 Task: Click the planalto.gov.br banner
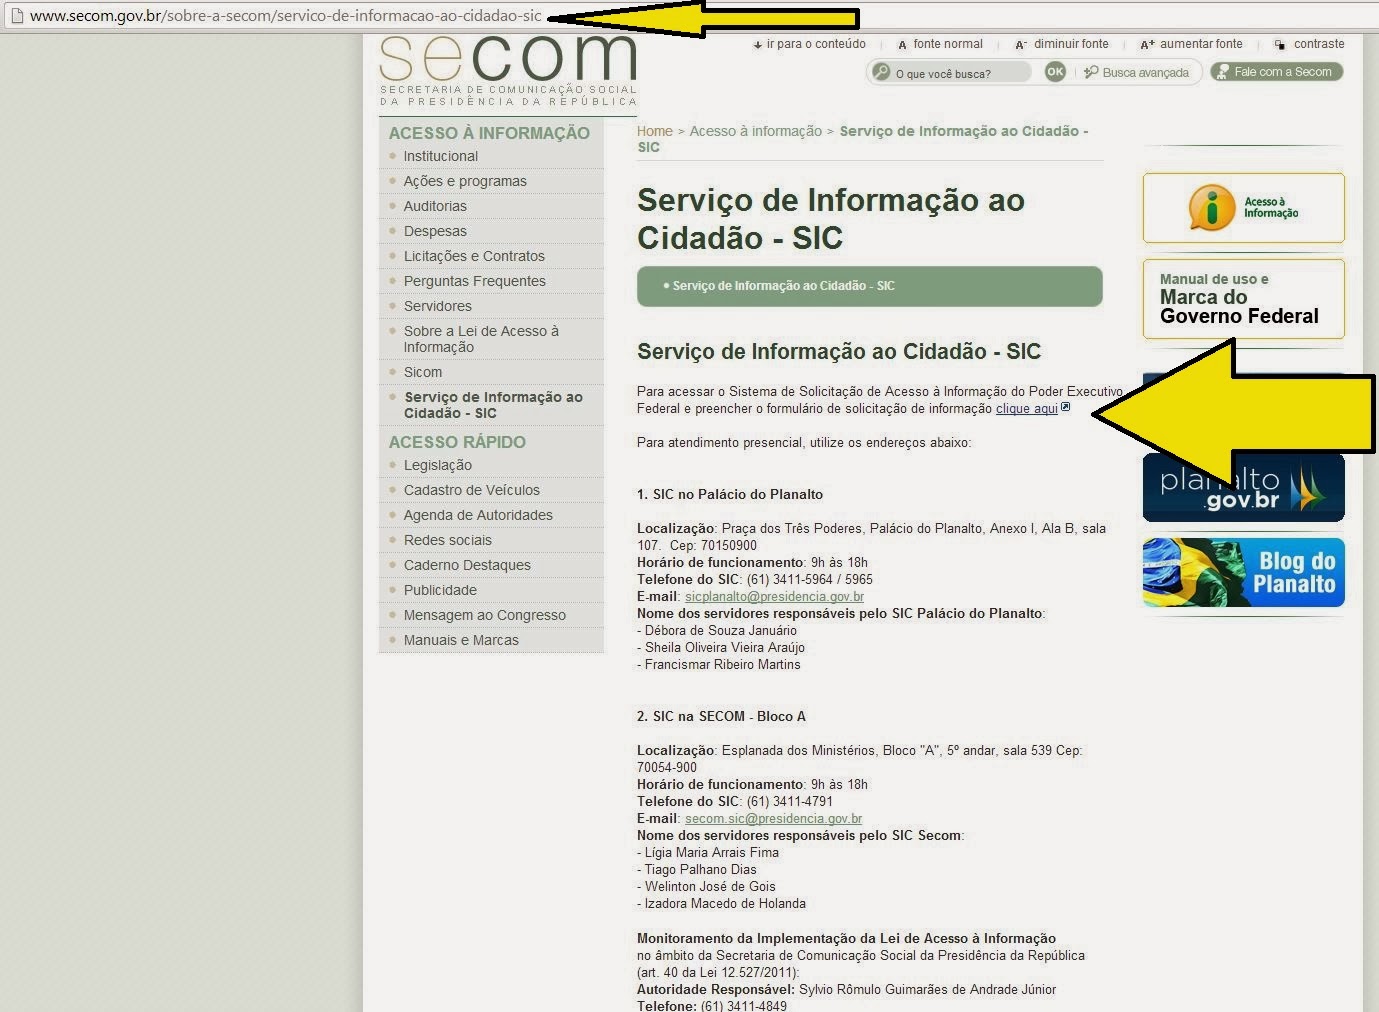[x=1243, y=488]
